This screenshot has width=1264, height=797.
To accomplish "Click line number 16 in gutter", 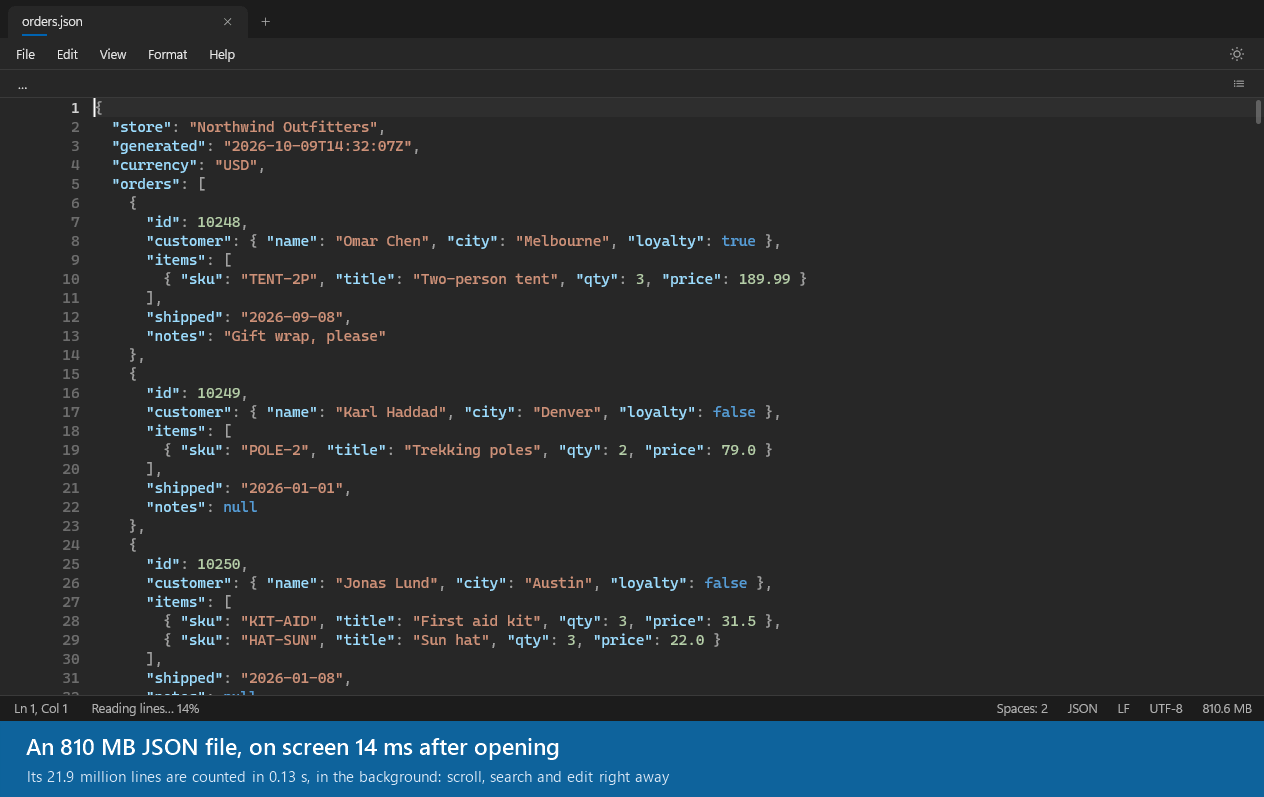I will click(71, 393).
